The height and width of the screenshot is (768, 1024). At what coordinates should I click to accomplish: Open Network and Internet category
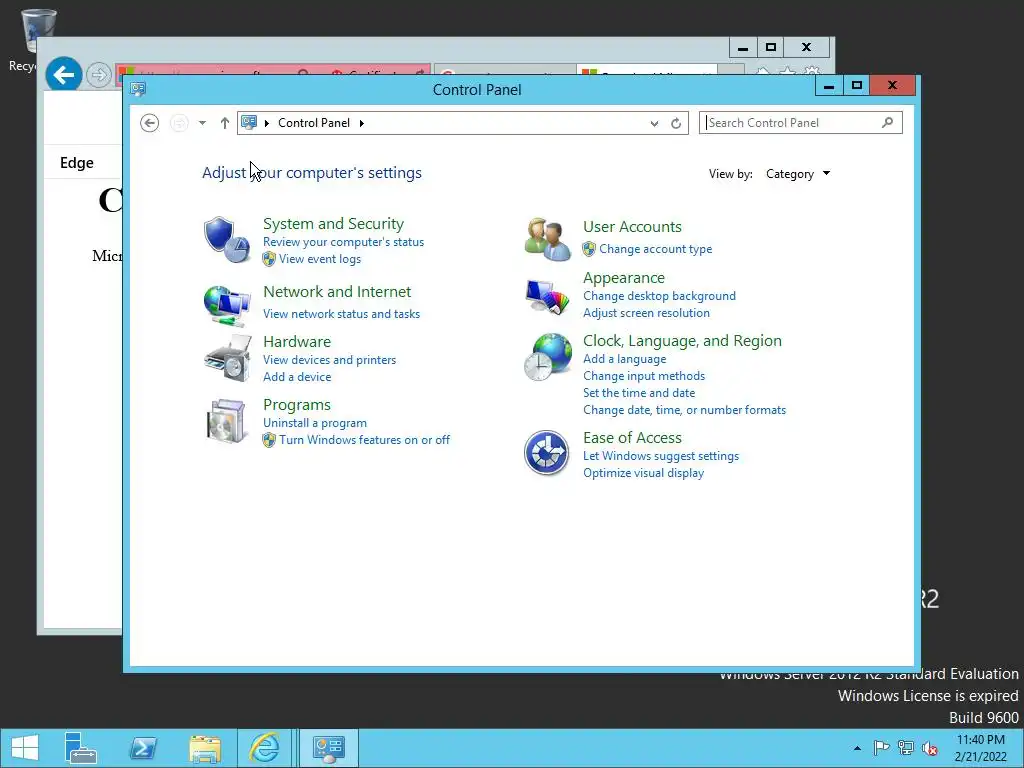pyautogui.click(x=337, y=291)
